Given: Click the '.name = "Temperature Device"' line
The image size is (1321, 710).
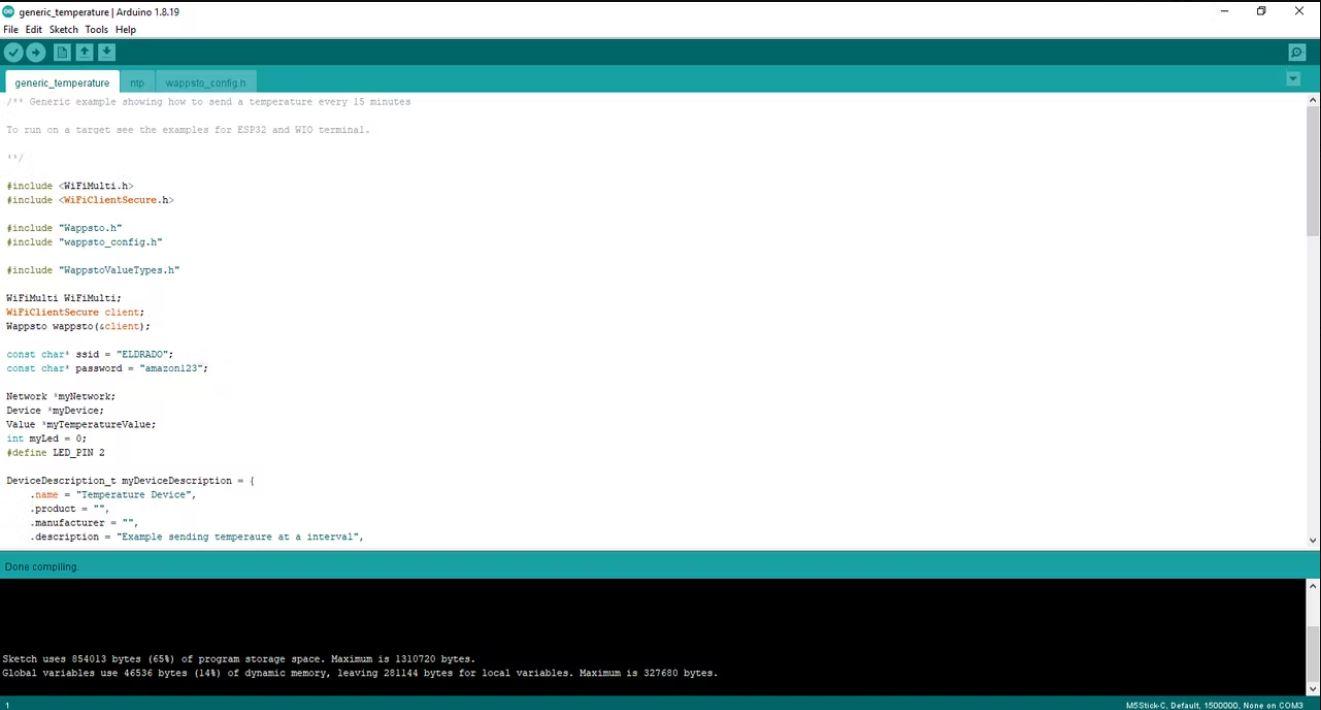Looking at the screenshot, I should [113, 494].
